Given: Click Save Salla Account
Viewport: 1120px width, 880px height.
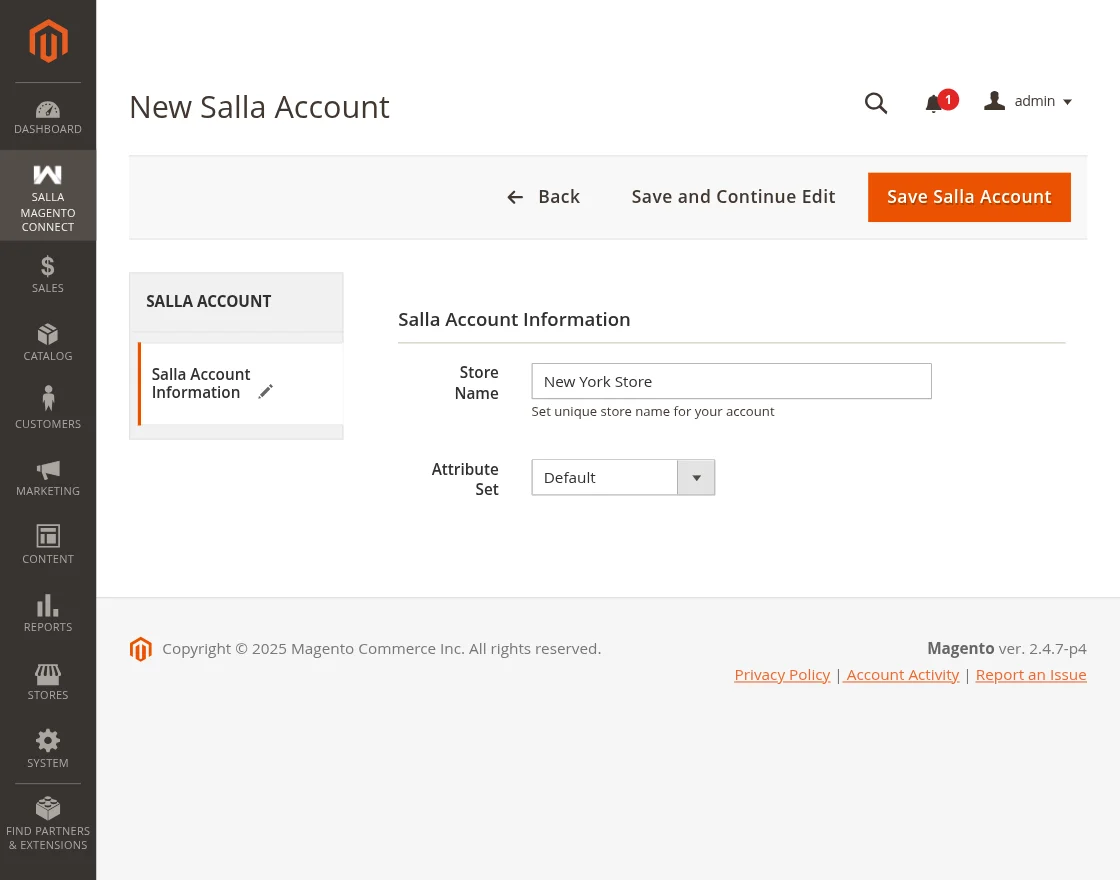Looking at the screenshot, I should pyautogui.click(x=968, y=197).
